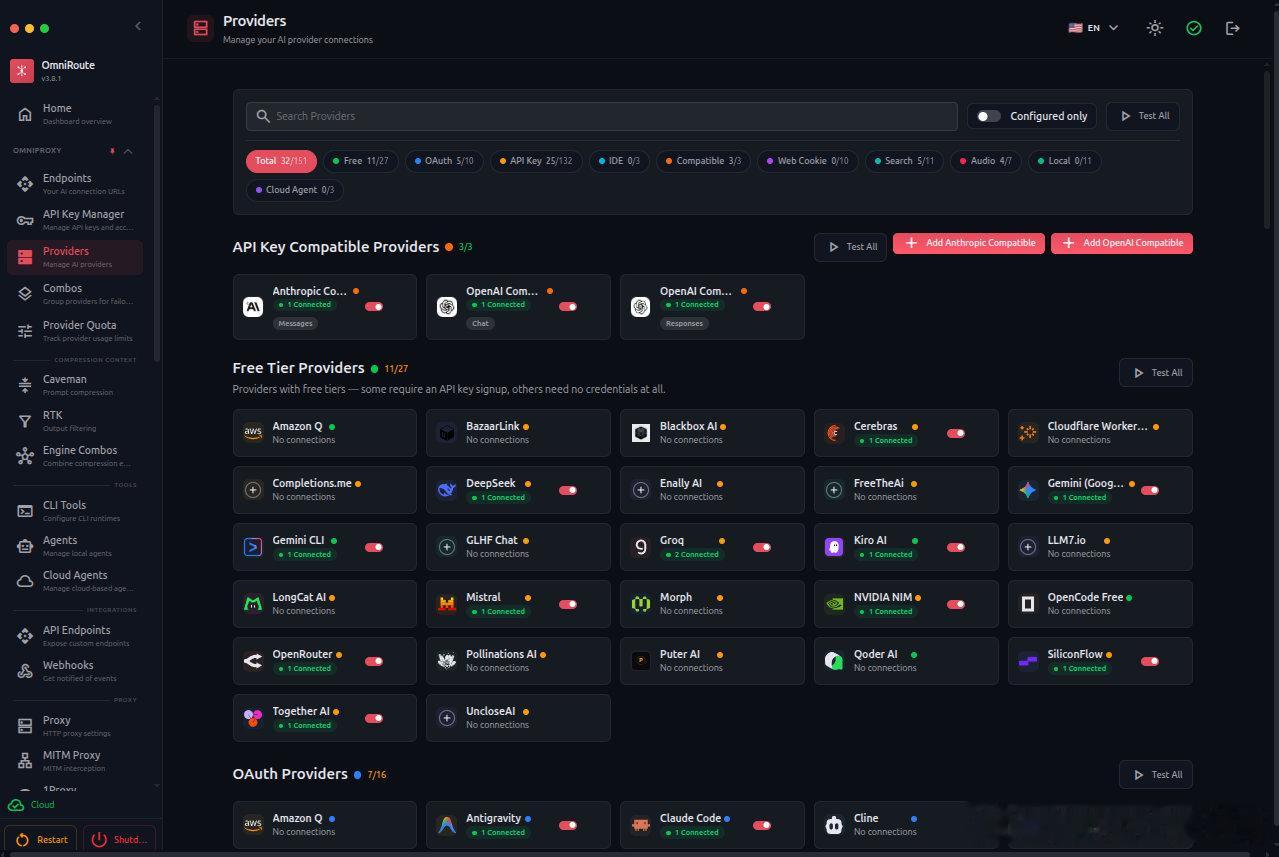Click the Groq provider logo icon

(x=641, y=547)
